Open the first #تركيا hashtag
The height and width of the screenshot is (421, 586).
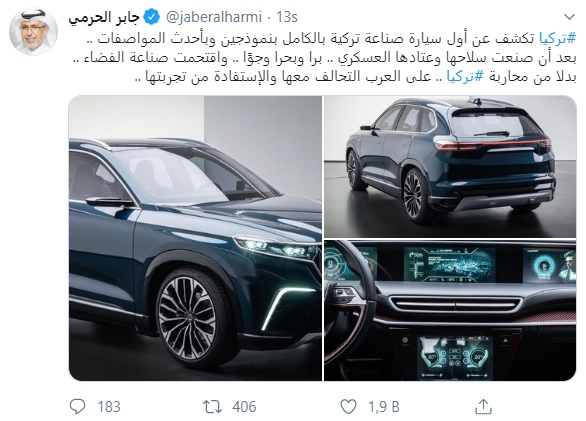click(557, 38)
